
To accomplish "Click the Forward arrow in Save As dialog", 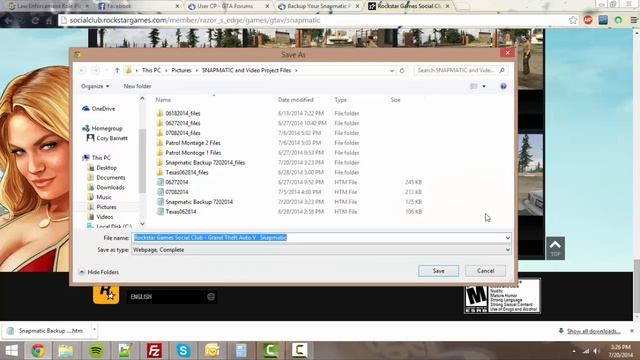I will pos(95,71).
